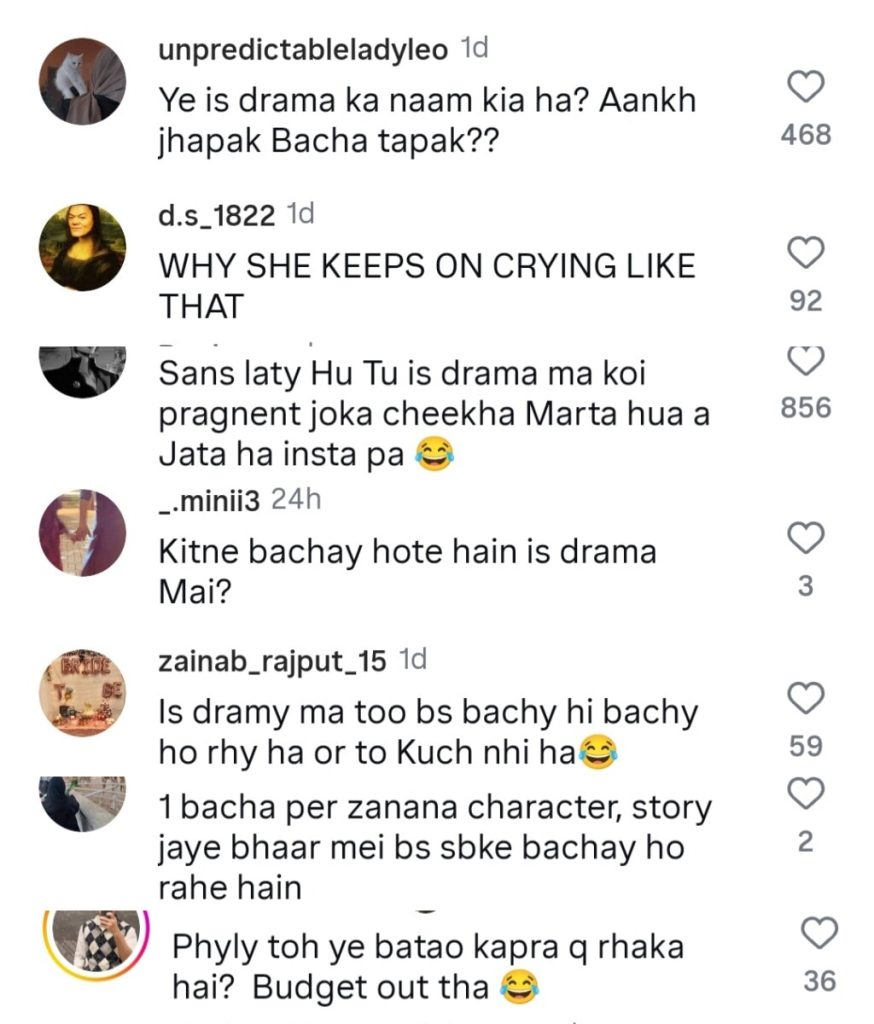Heart the '1 bacha per zanana' comment

pyautogui.click(x=806, y=794)
